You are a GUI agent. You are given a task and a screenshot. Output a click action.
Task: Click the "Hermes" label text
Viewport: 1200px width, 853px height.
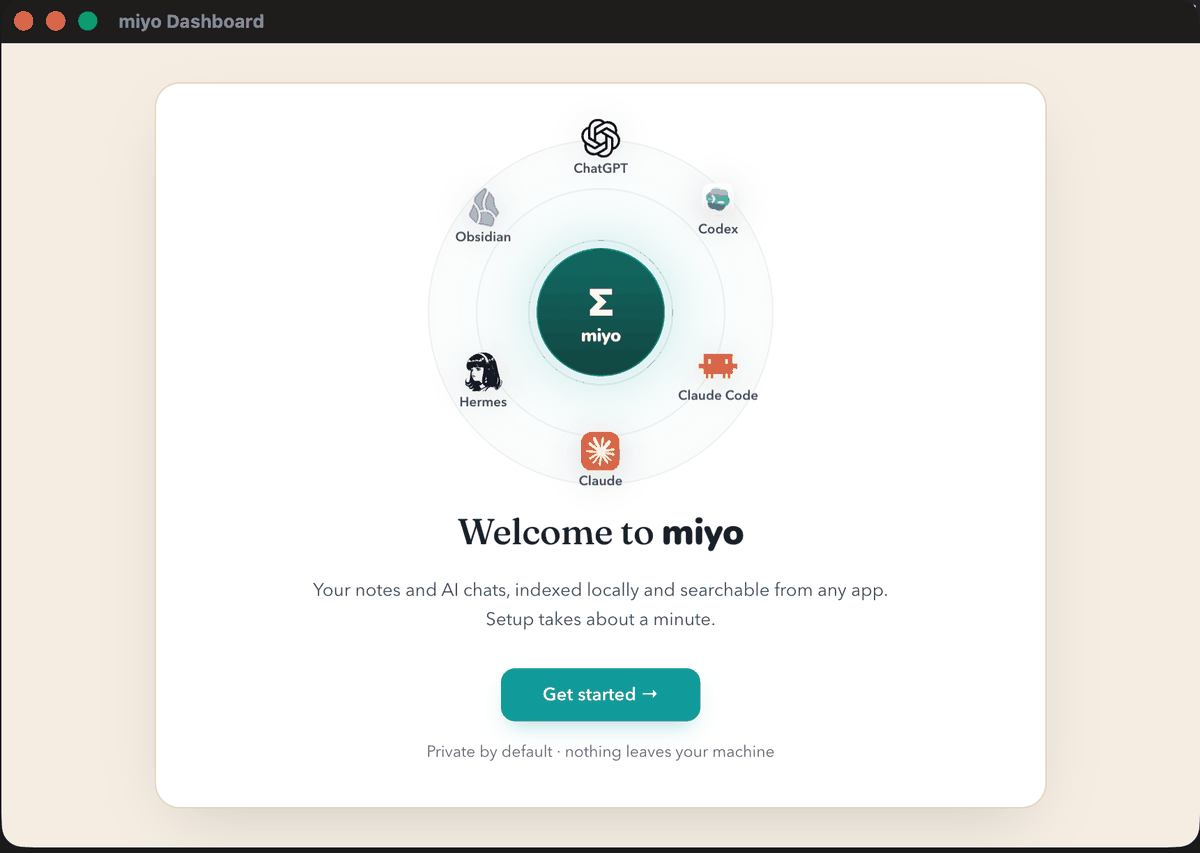pos(483,402)
